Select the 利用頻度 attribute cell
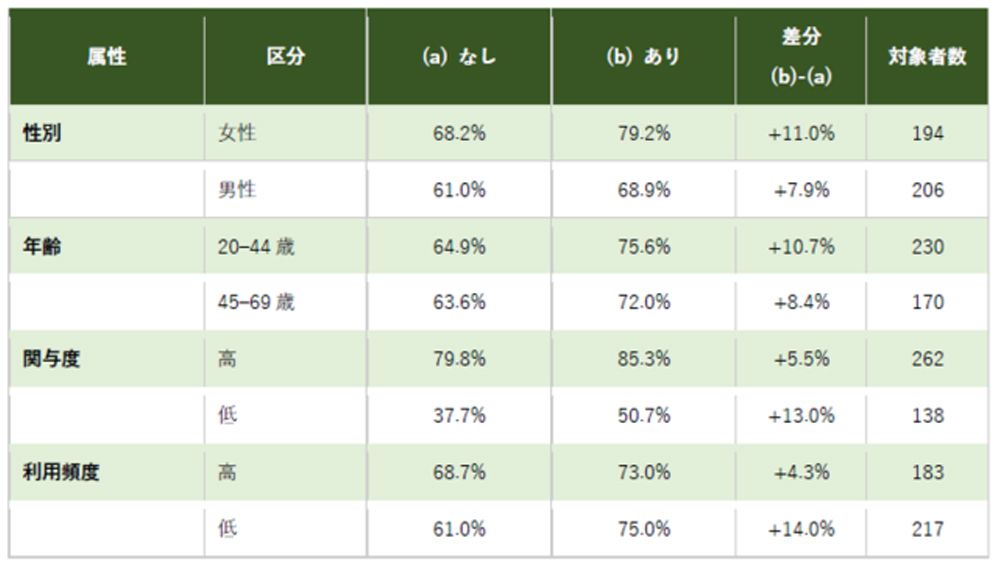Viewport: 998px width, 568px height. (61, 472)
